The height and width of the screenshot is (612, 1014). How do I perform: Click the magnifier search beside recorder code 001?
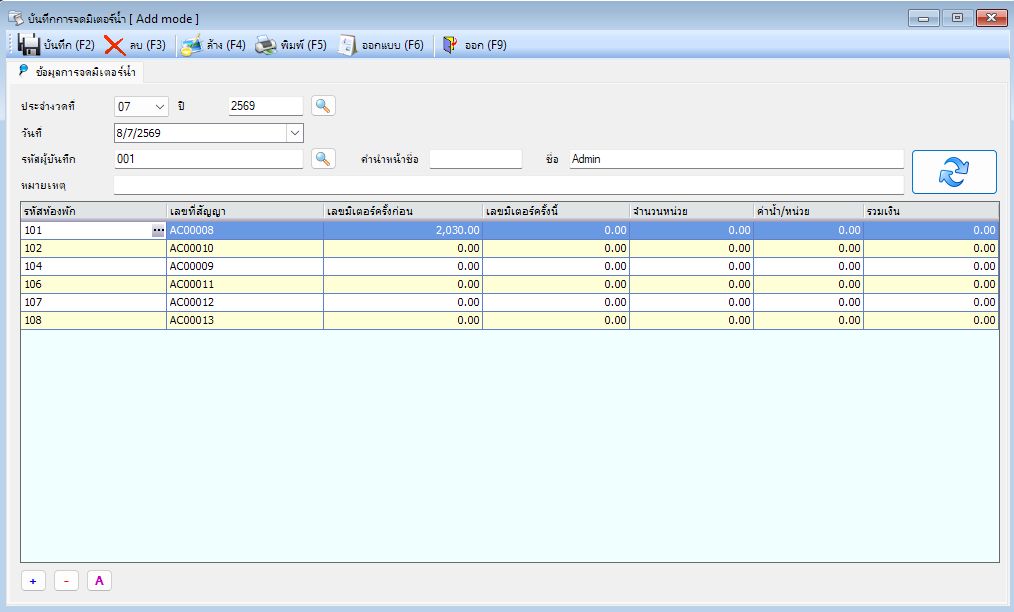(x=323, y=159)
